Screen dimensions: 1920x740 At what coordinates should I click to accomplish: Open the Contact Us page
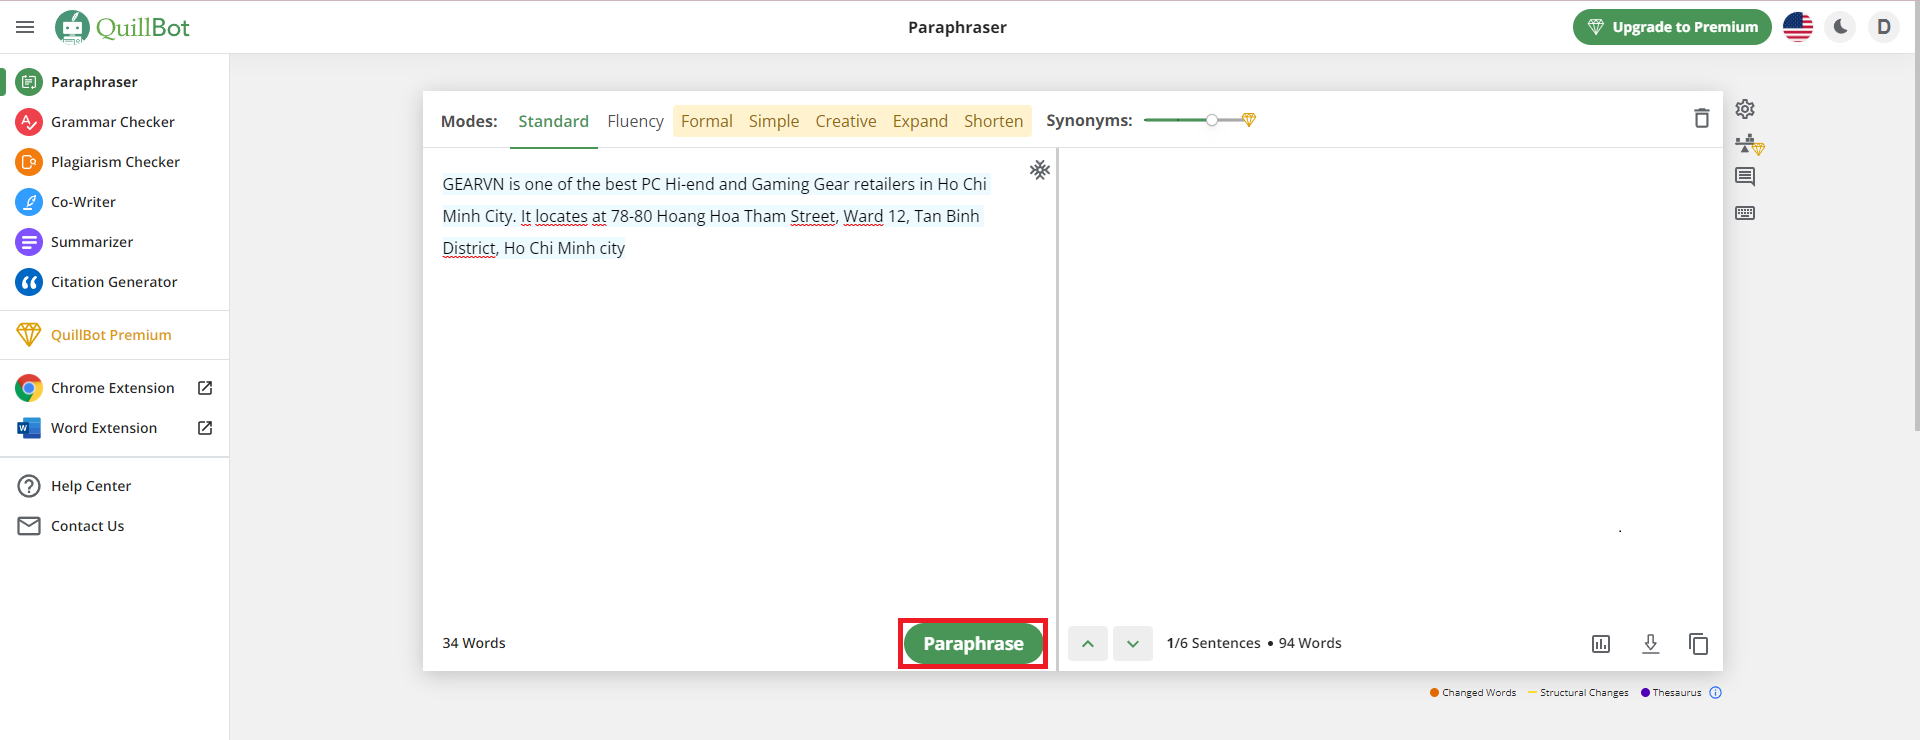click(115, 526)
